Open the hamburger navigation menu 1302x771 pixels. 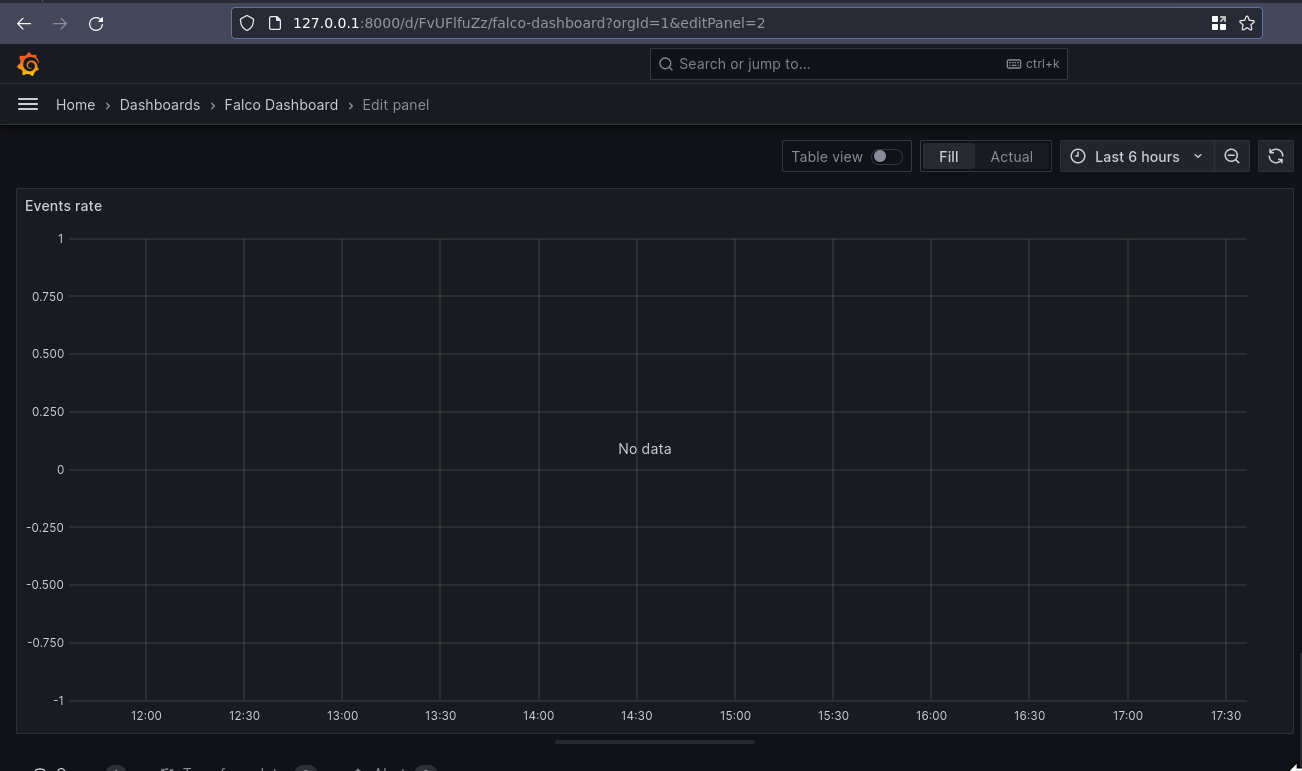(28, 104)
